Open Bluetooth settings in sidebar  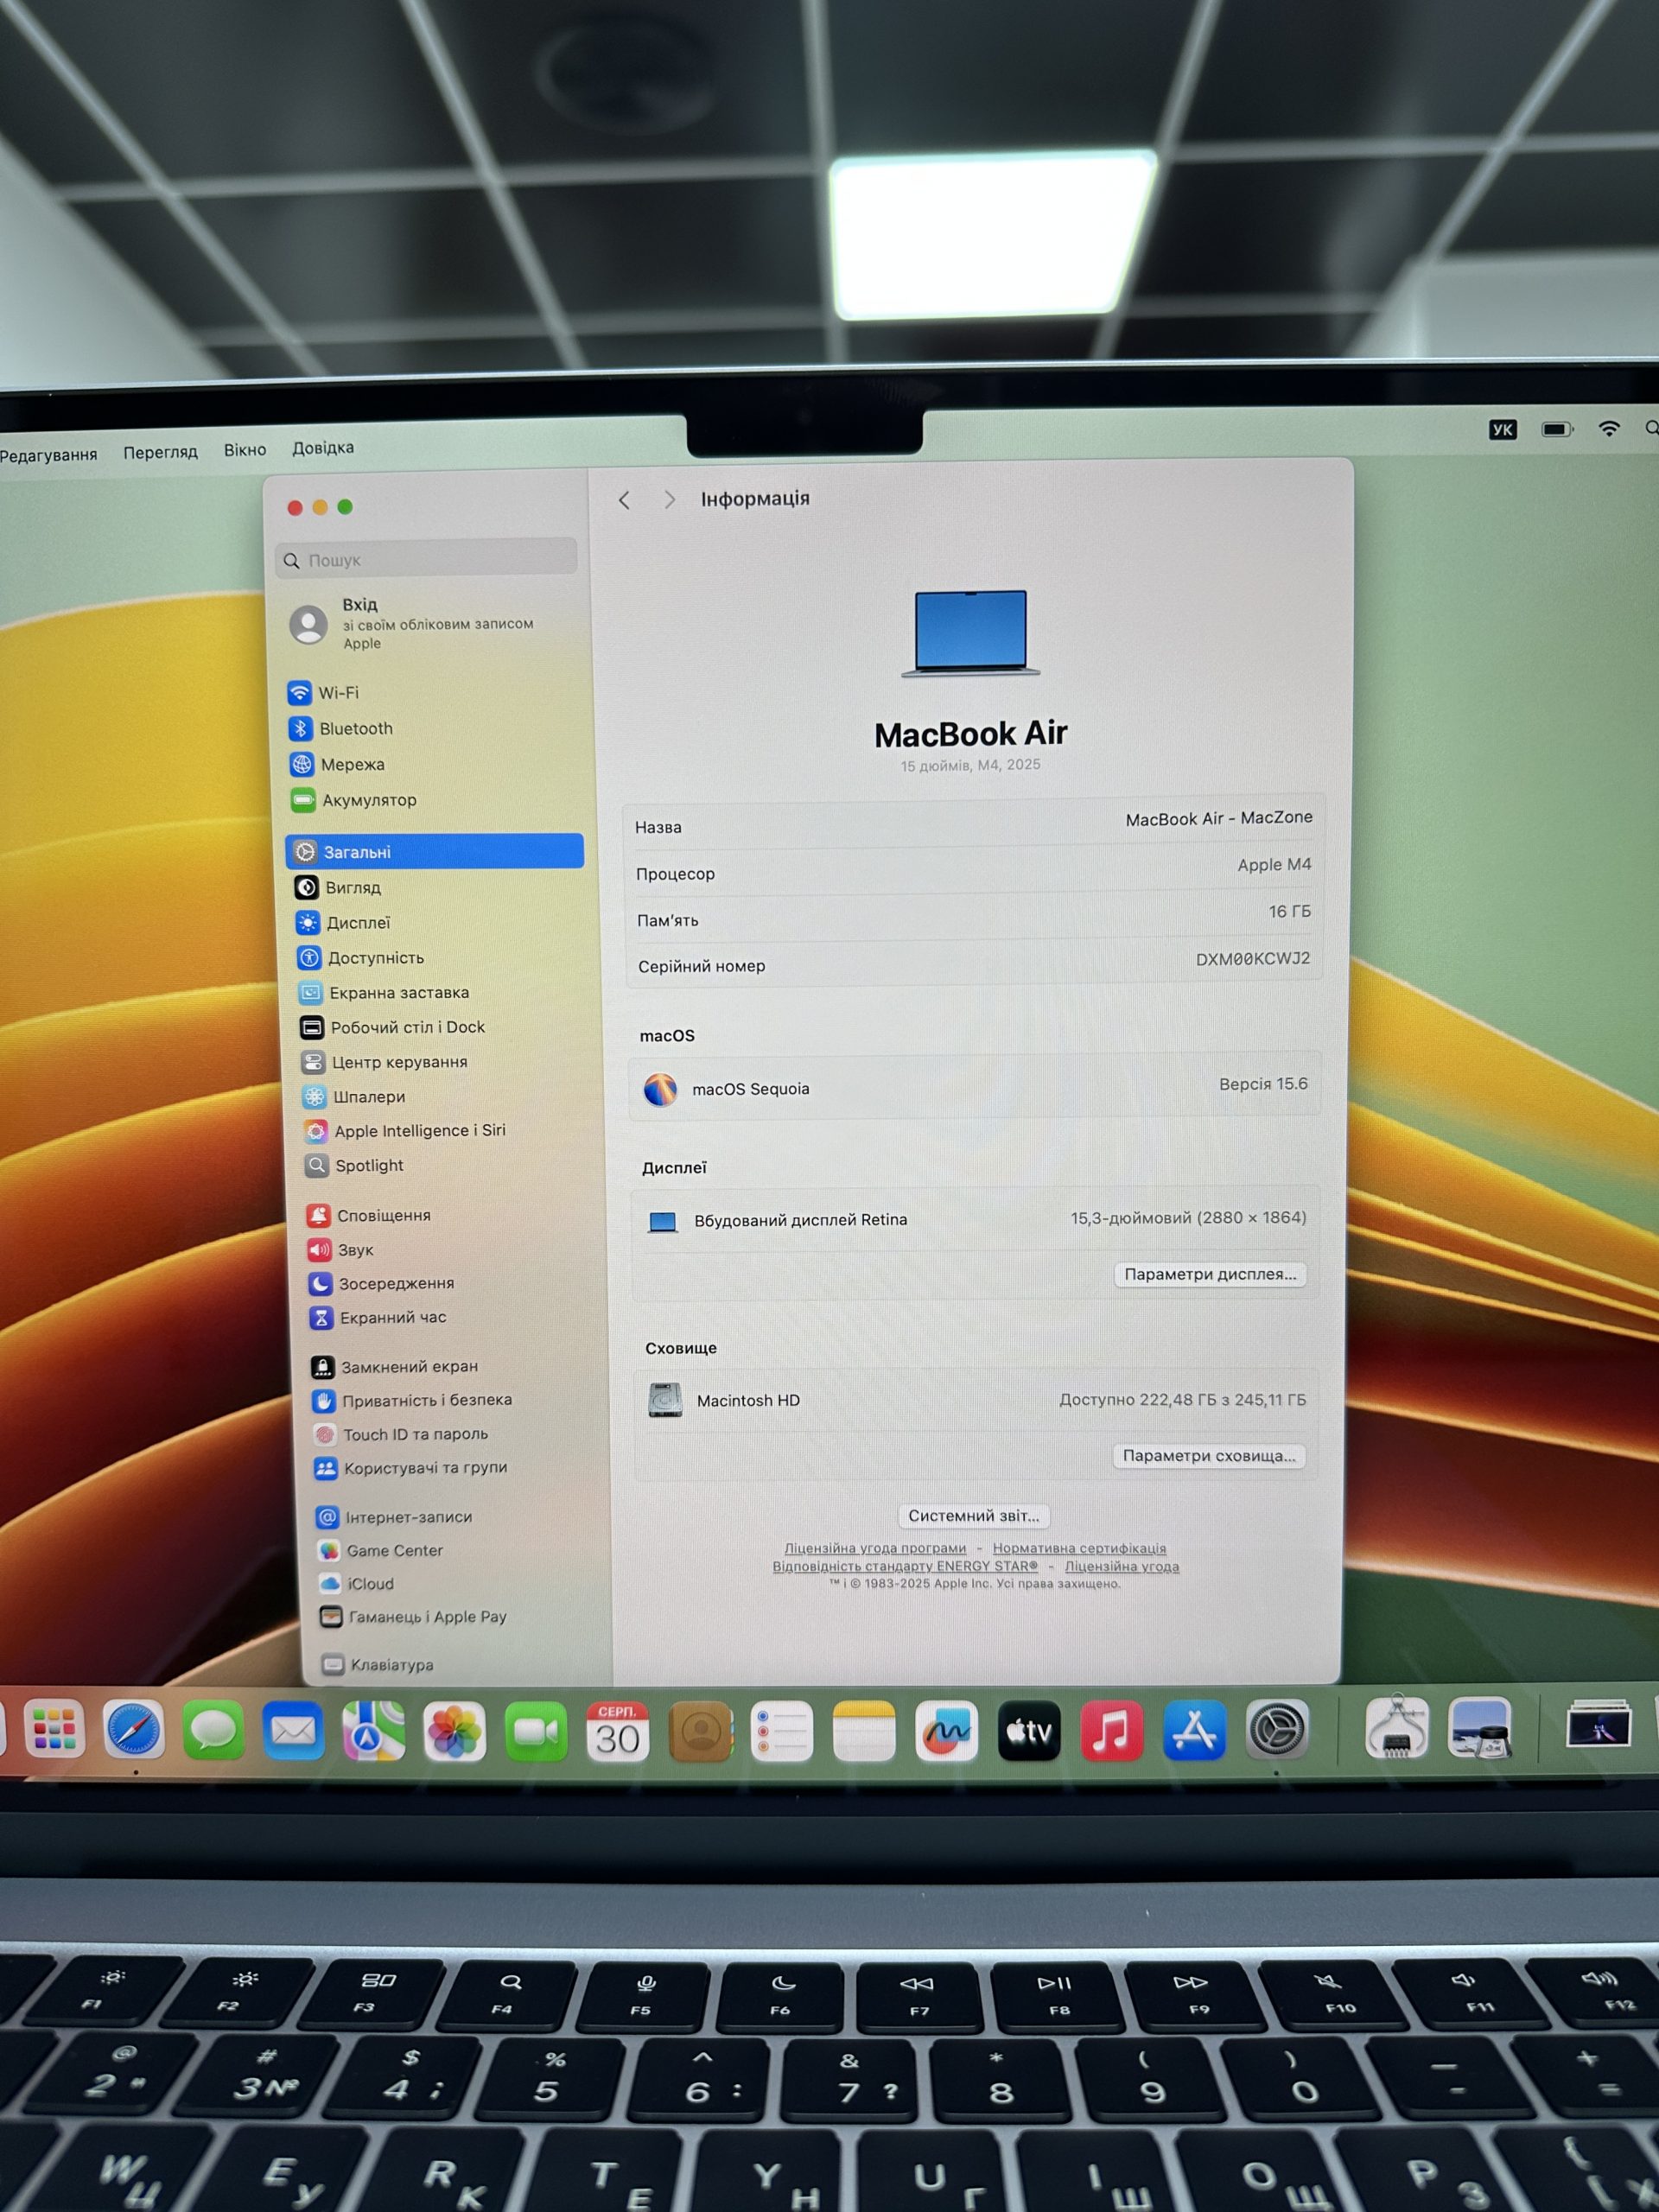coord(341,728)
